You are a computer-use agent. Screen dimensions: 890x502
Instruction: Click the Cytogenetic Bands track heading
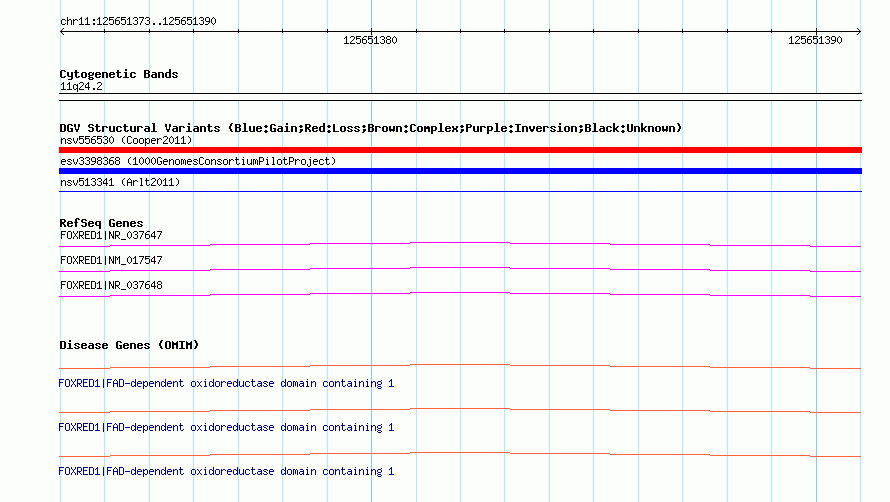[x=119, y=74]
